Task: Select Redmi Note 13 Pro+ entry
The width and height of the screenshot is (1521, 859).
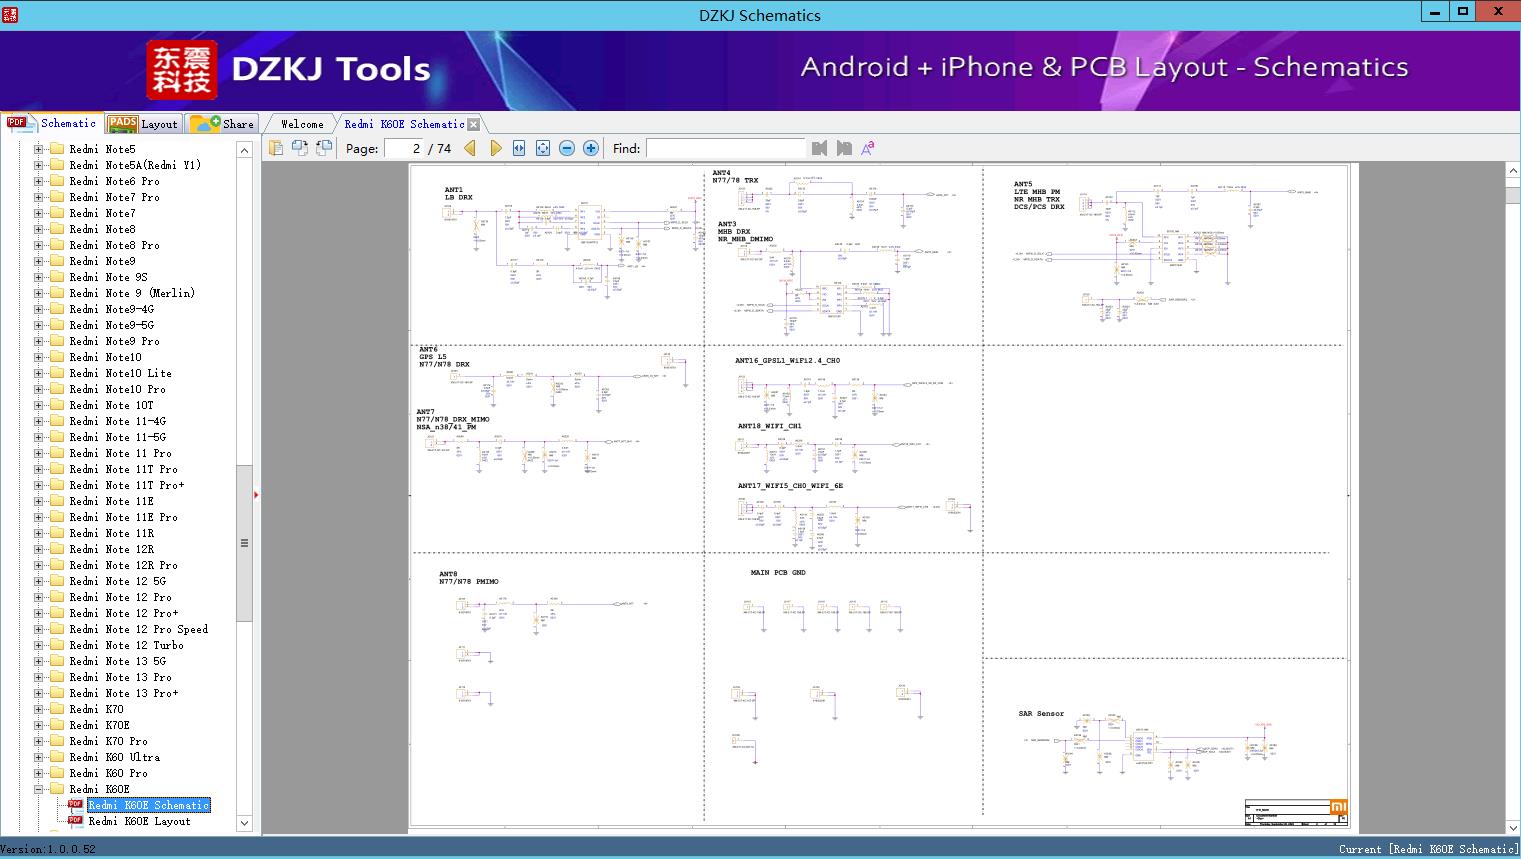Action: coord(124,693)
